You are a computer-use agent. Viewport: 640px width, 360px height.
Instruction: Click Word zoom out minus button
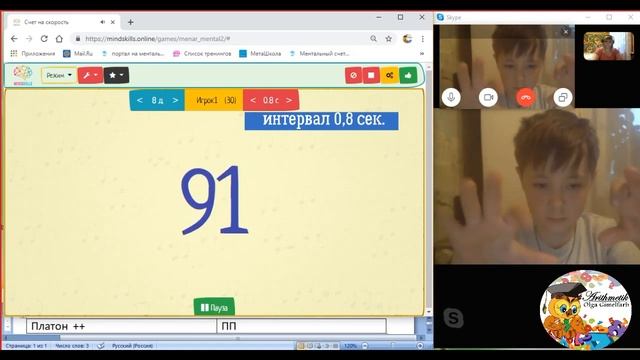365,346
